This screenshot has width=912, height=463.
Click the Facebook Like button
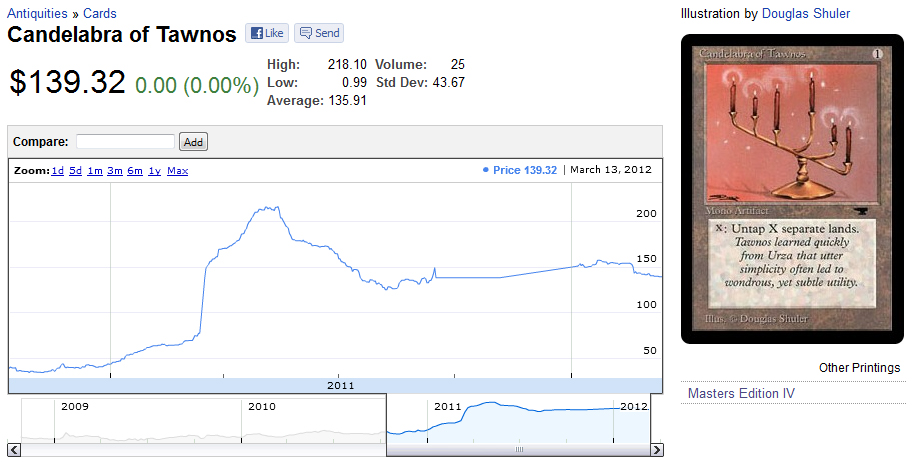point(266,33)
